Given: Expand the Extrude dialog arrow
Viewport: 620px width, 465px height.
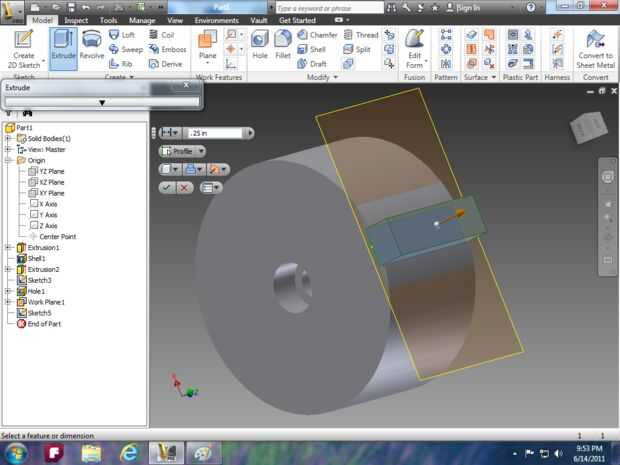Looking at the screenshot, I should pyautogui.click(x=102, y=102).
